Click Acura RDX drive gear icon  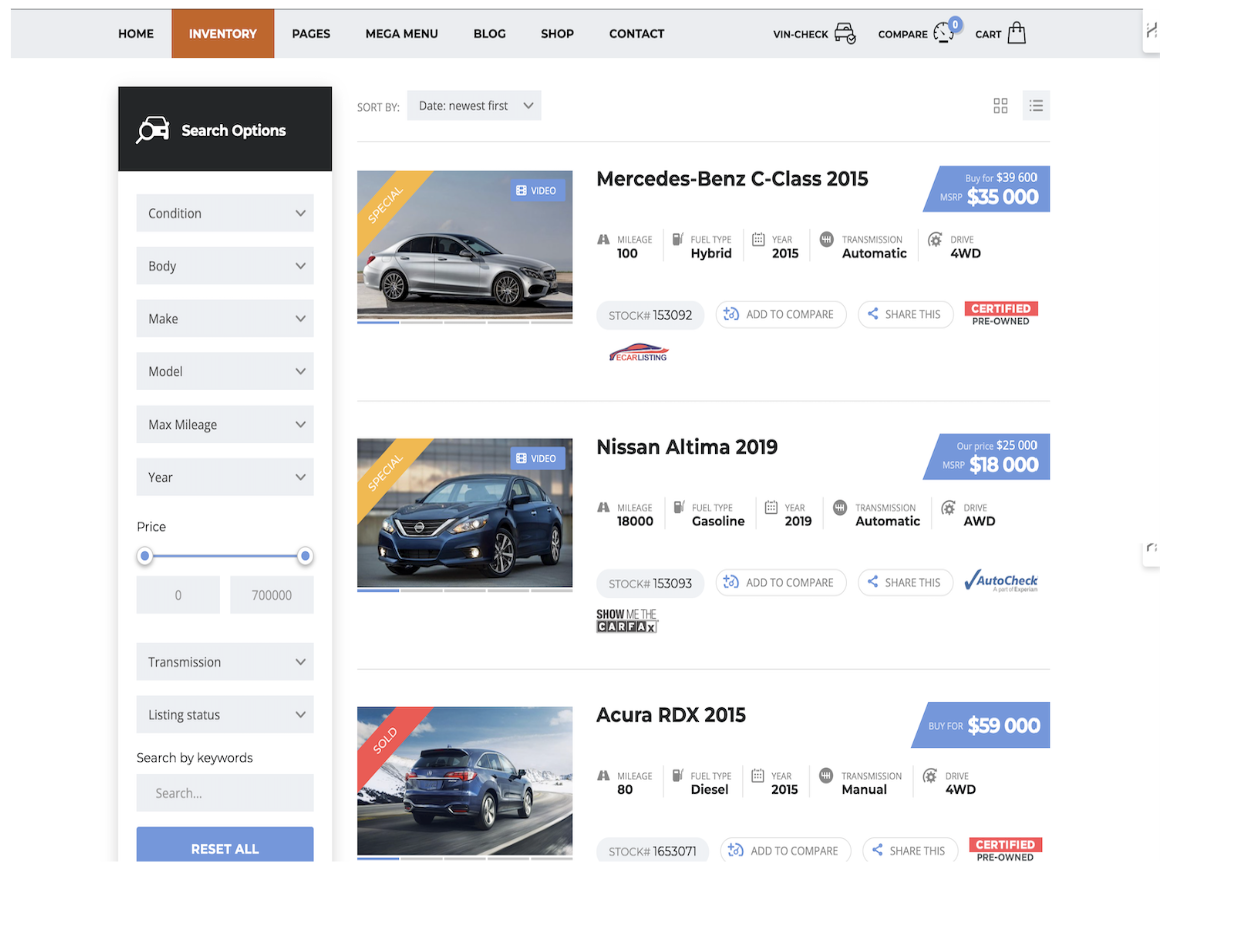[930, 775]
